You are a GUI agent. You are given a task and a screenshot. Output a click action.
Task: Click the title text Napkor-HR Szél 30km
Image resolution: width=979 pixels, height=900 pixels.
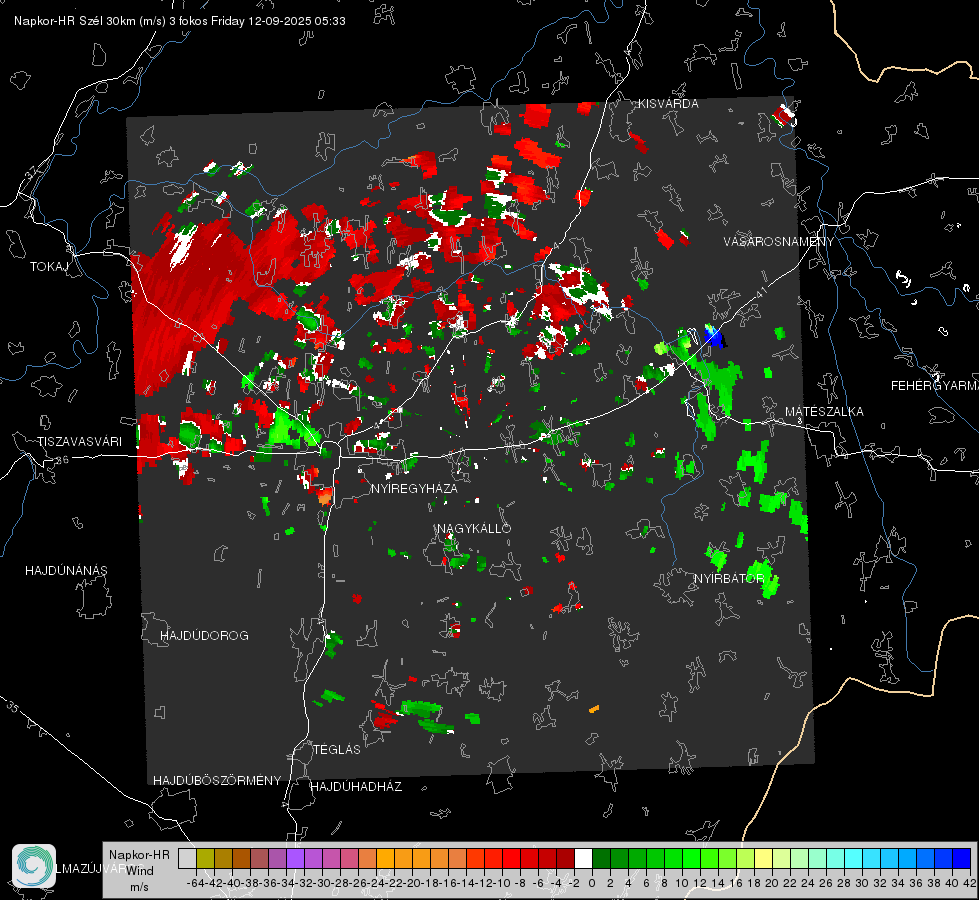pyautogui.click(x=91, y=21)
